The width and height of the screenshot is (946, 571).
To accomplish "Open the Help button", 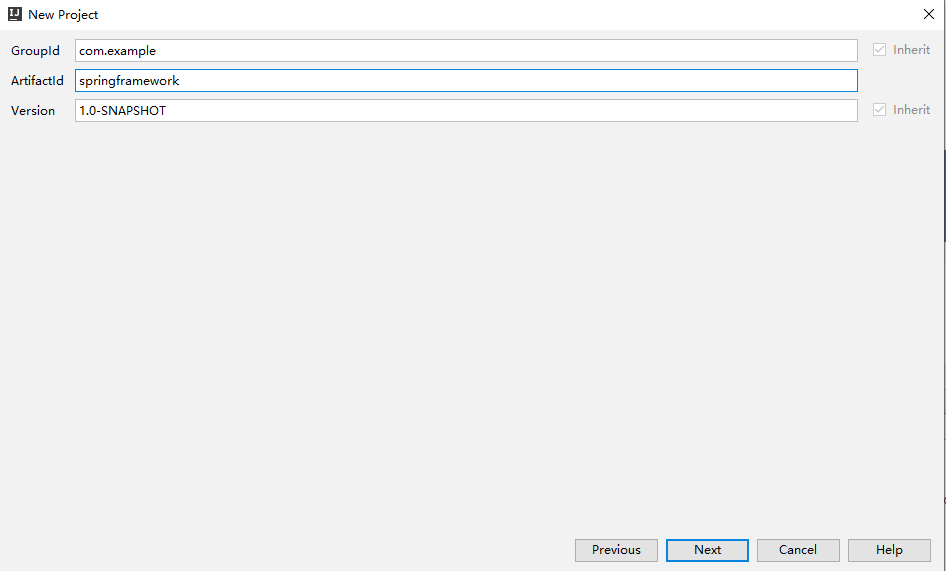I will pyautogui.click(x=889, y=550).
